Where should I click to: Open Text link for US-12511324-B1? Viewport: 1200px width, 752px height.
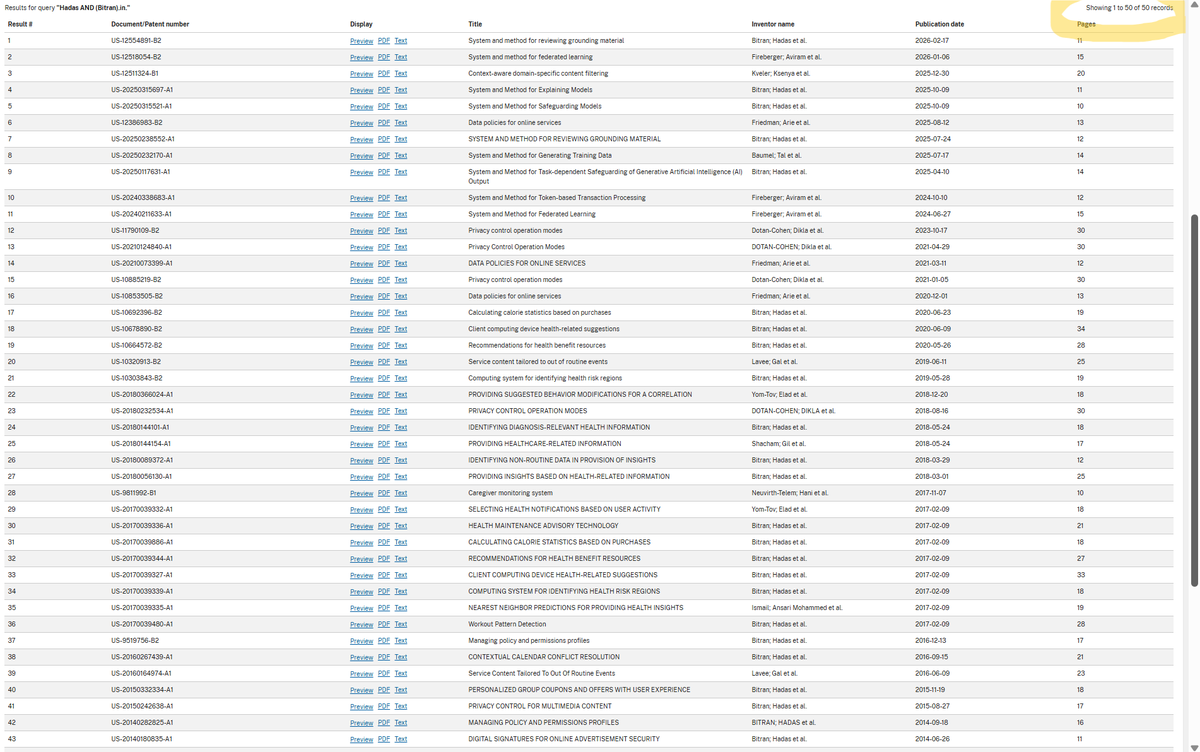pos(401,74)
